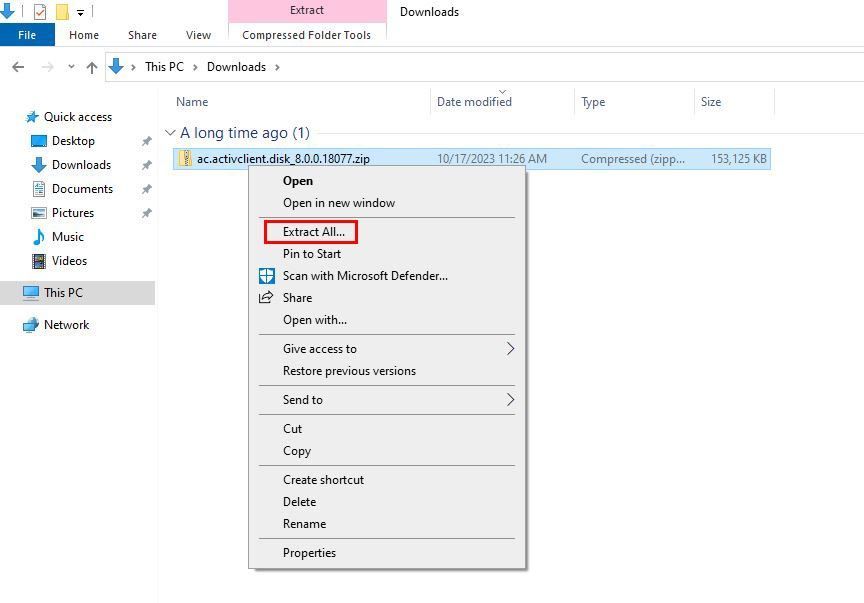Open the File tab
This screenshot has height=603, width=864.
pos(27,35)
